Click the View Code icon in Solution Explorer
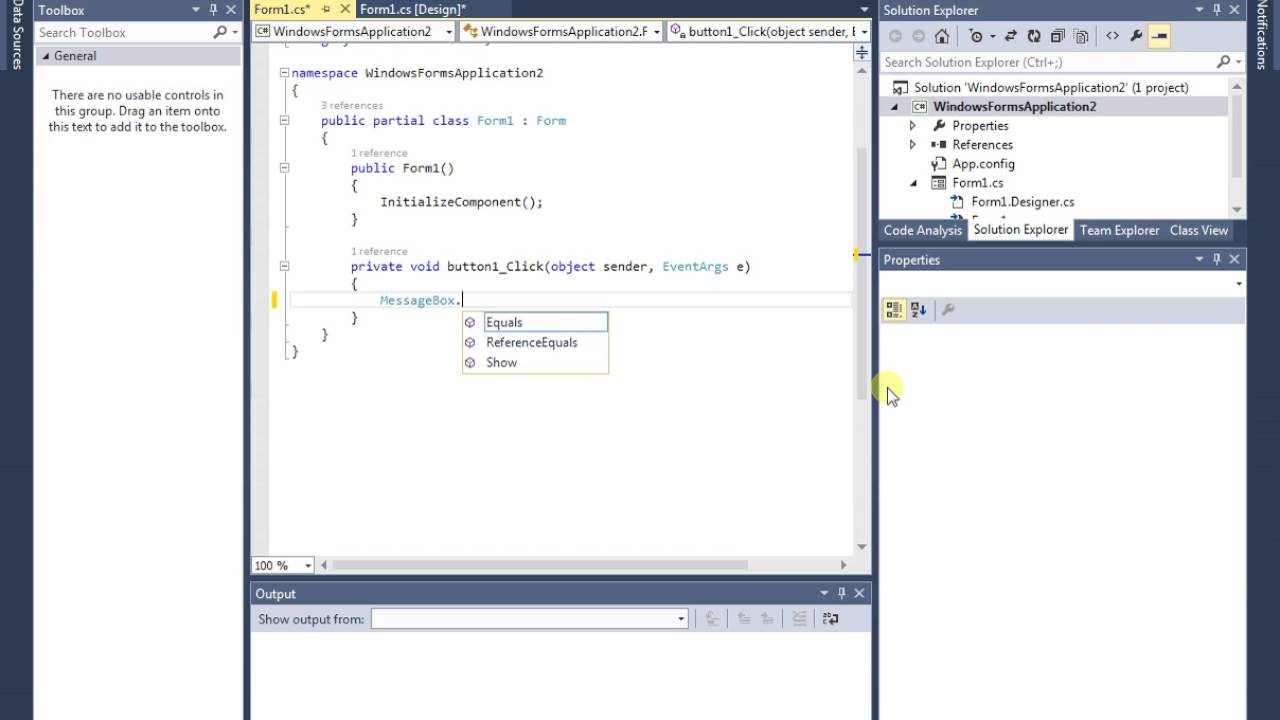 pyautogui.click(x=1112, y=36)
